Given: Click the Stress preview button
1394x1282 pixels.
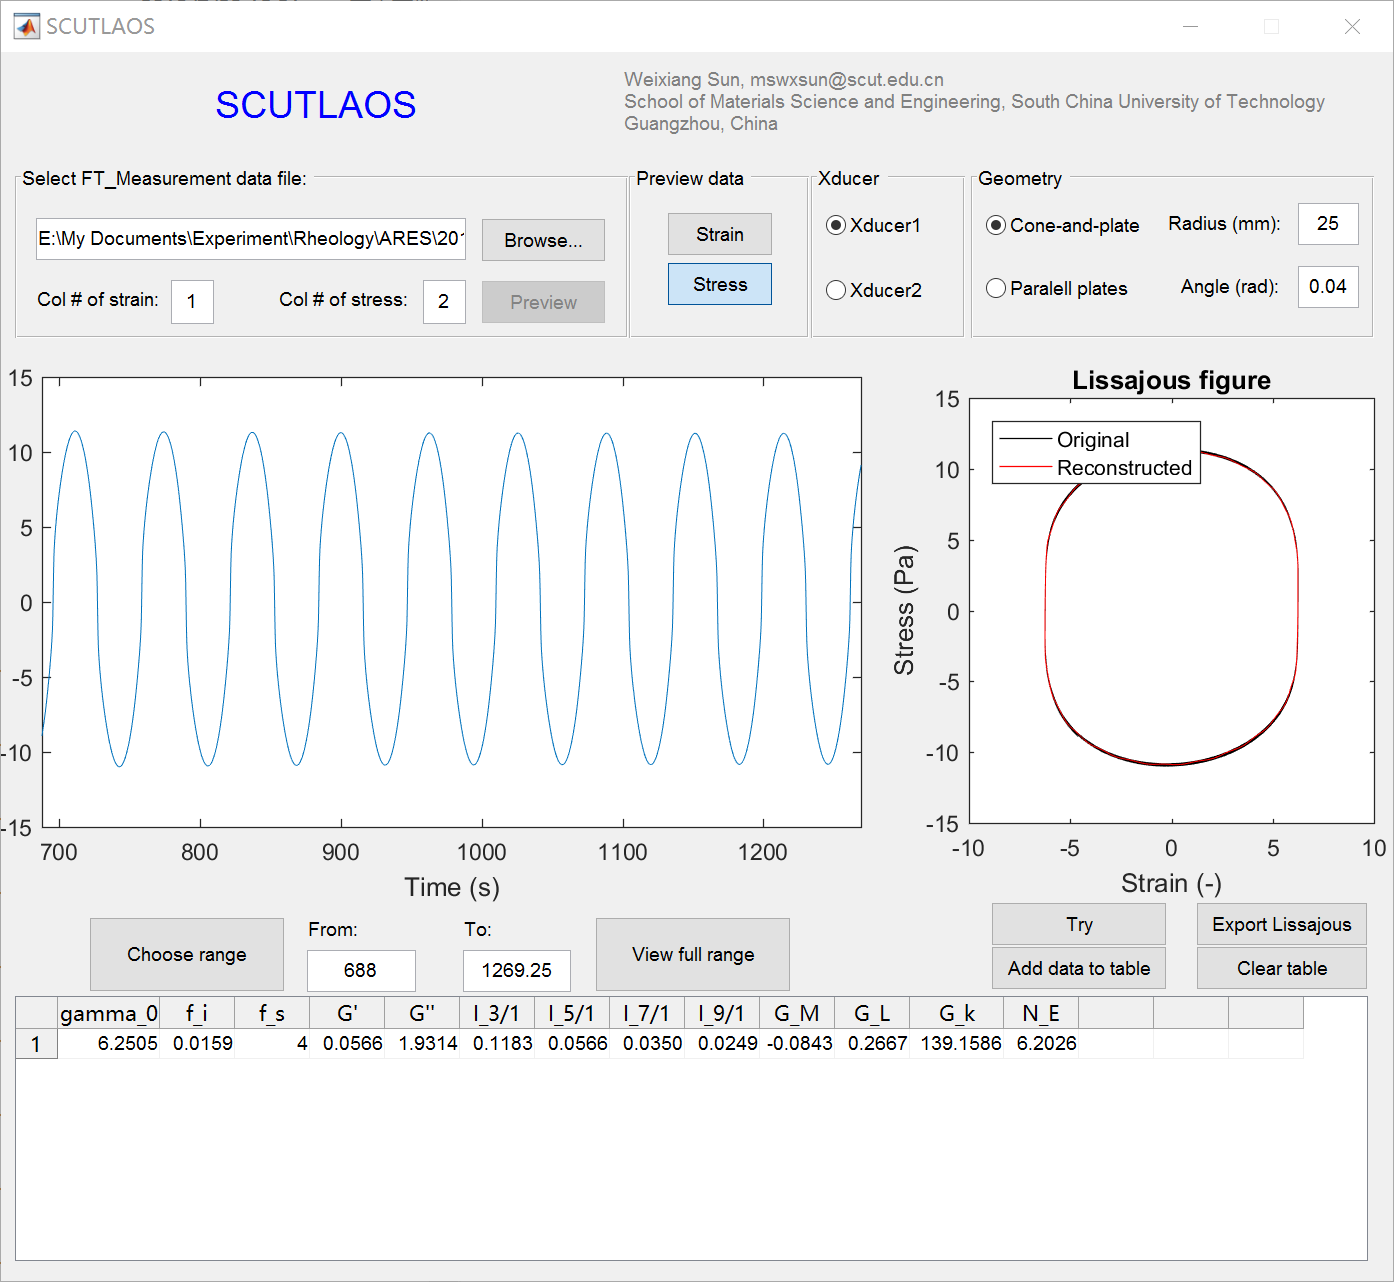Looking at the screenshot, I should (x=719, y=284).
